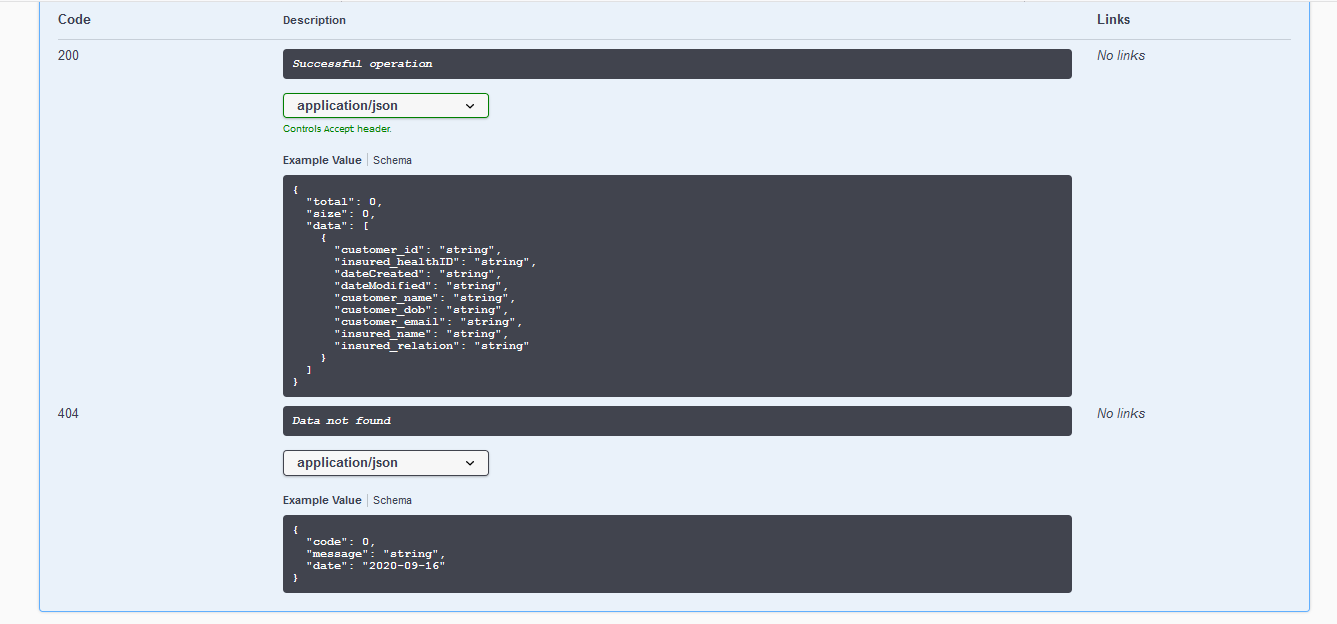Click the Links column header
Viewport: 1337px width, 624px height.
1113,20
